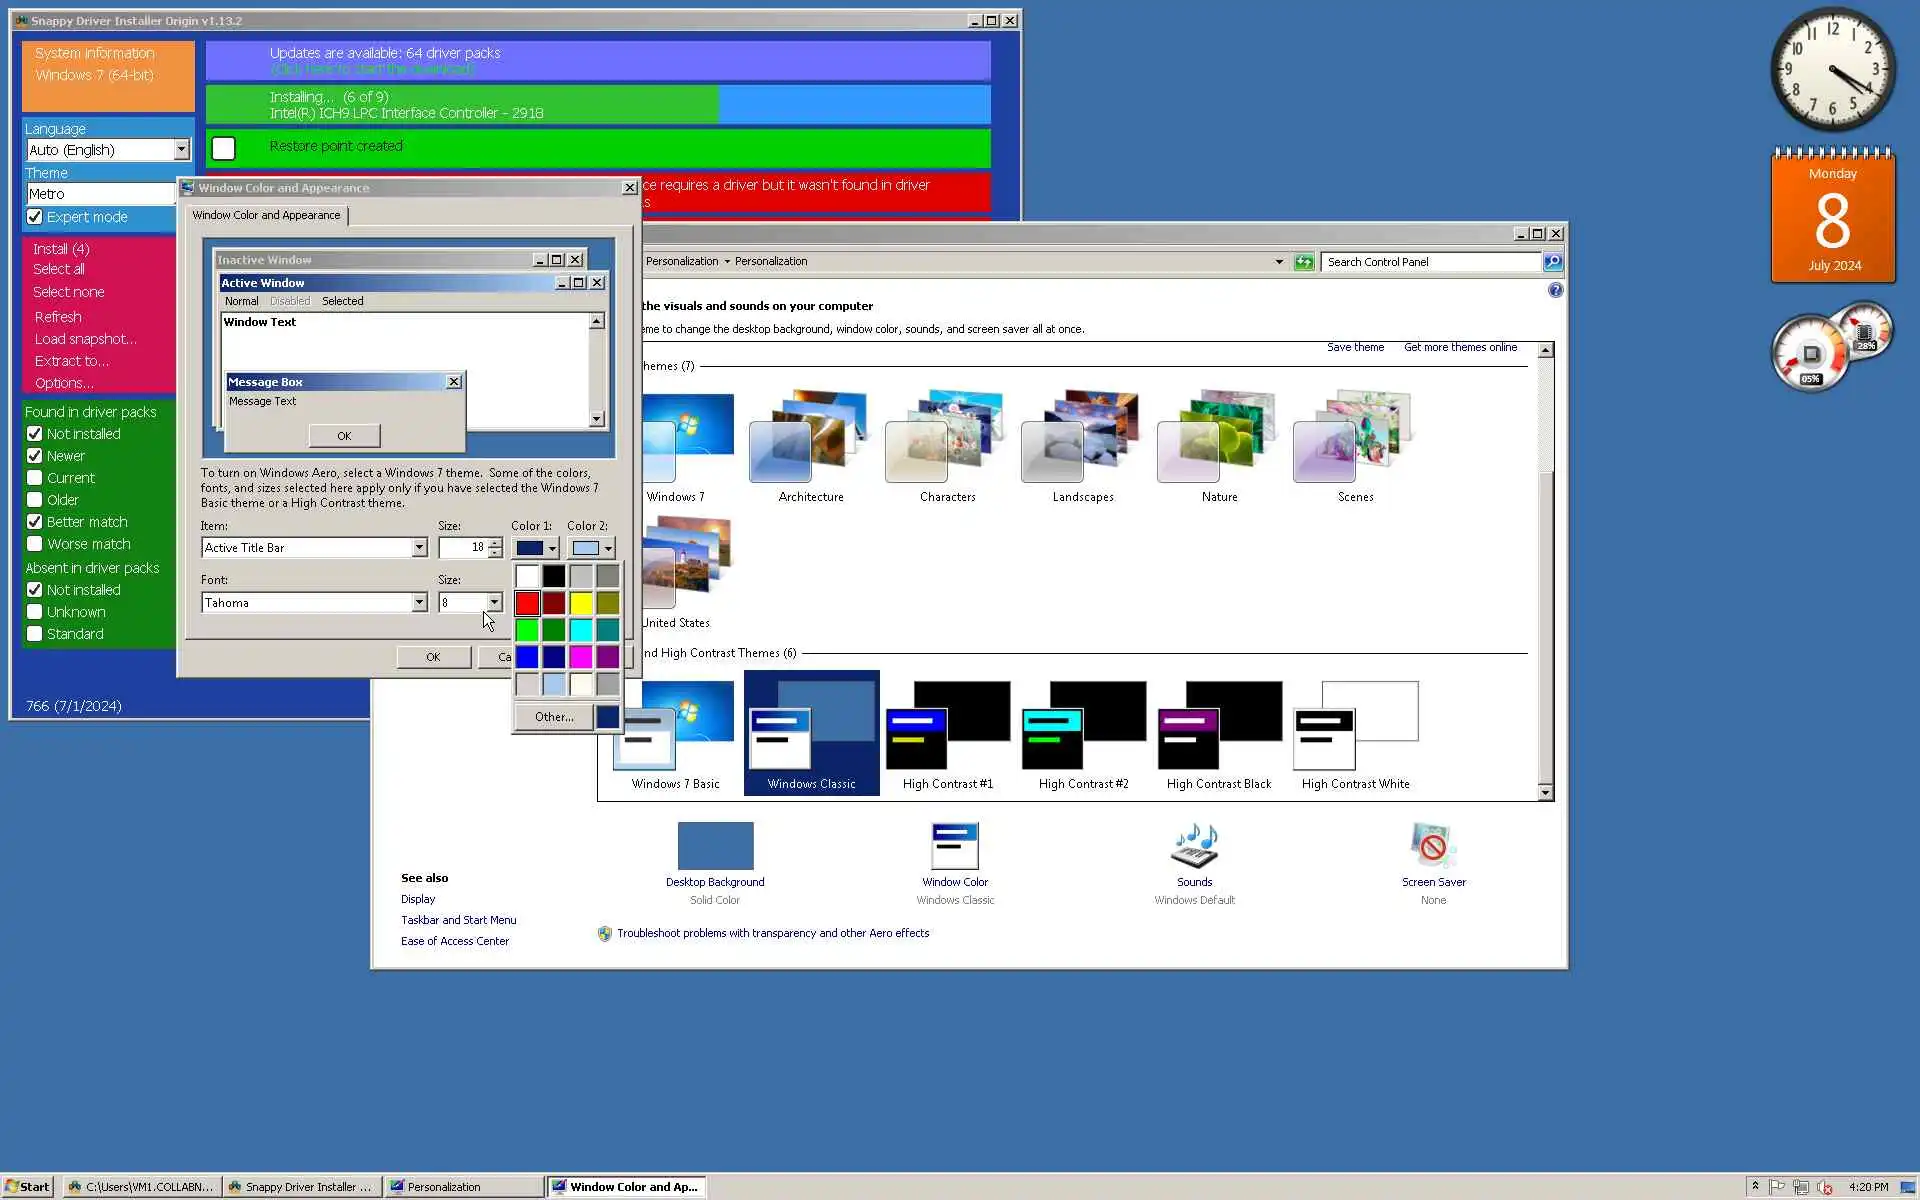Click the Window Color and Appearance tab
This screenshot has width=1920, height=1200.
point(266,215)
